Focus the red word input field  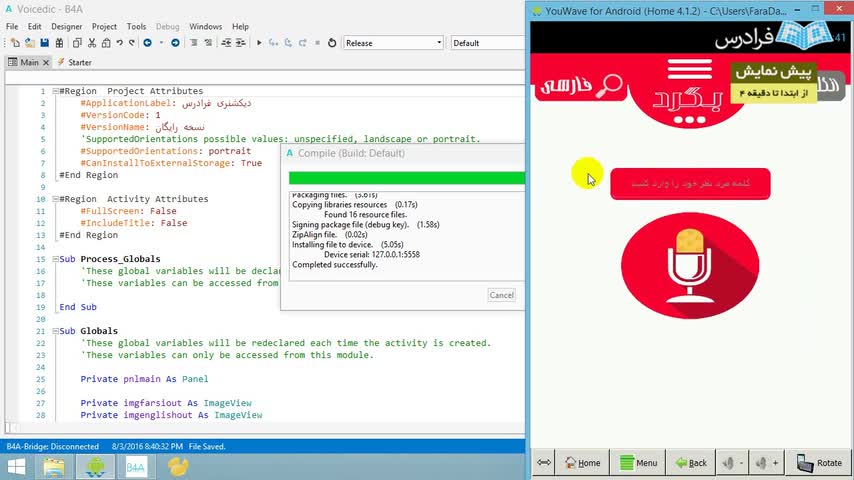click(690, 184)
